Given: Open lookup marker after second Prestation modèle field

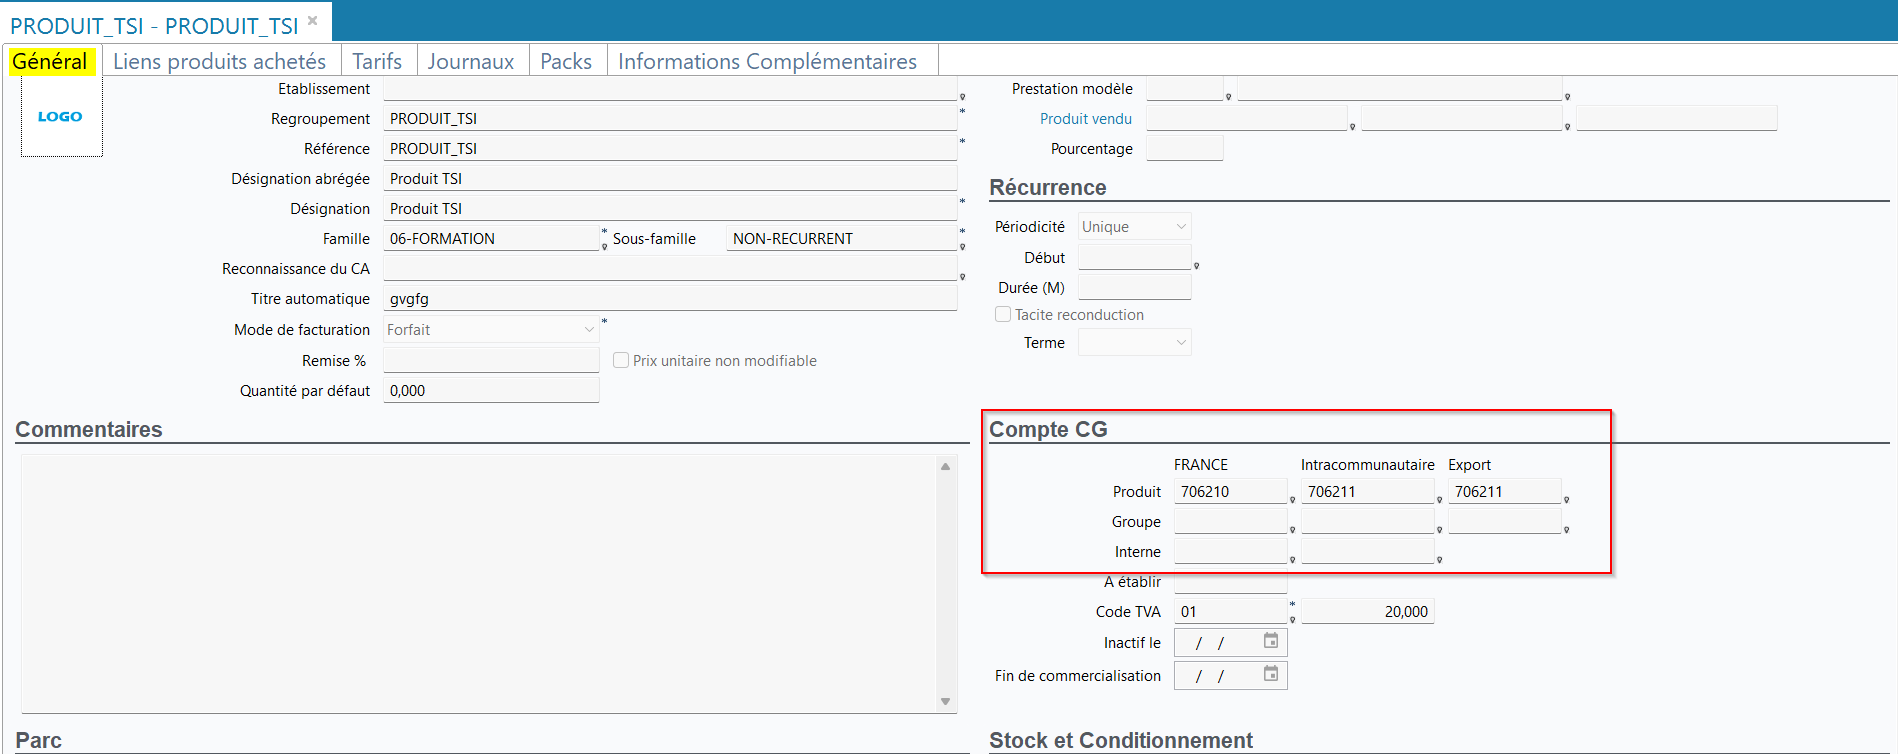Looking at the screenshot, I should tap(1567, 97).
